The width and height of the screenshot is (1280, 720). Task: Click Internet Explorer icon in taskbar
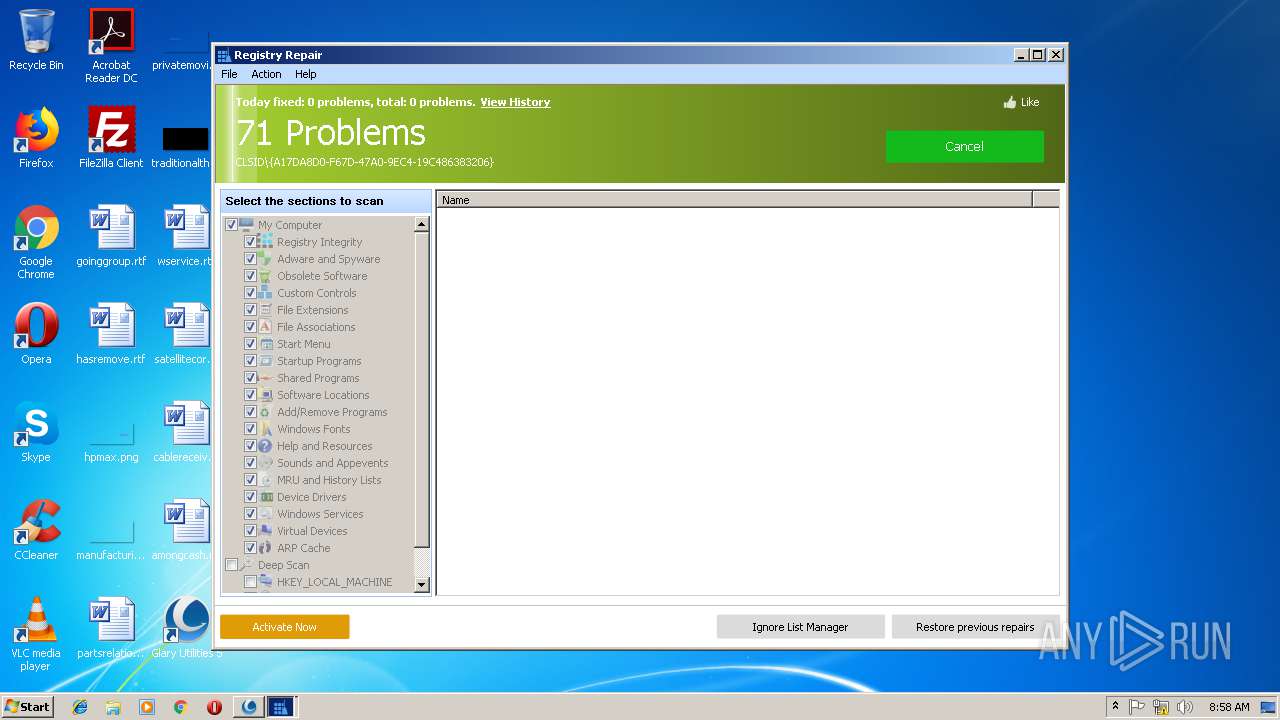[x=80, y=707]
